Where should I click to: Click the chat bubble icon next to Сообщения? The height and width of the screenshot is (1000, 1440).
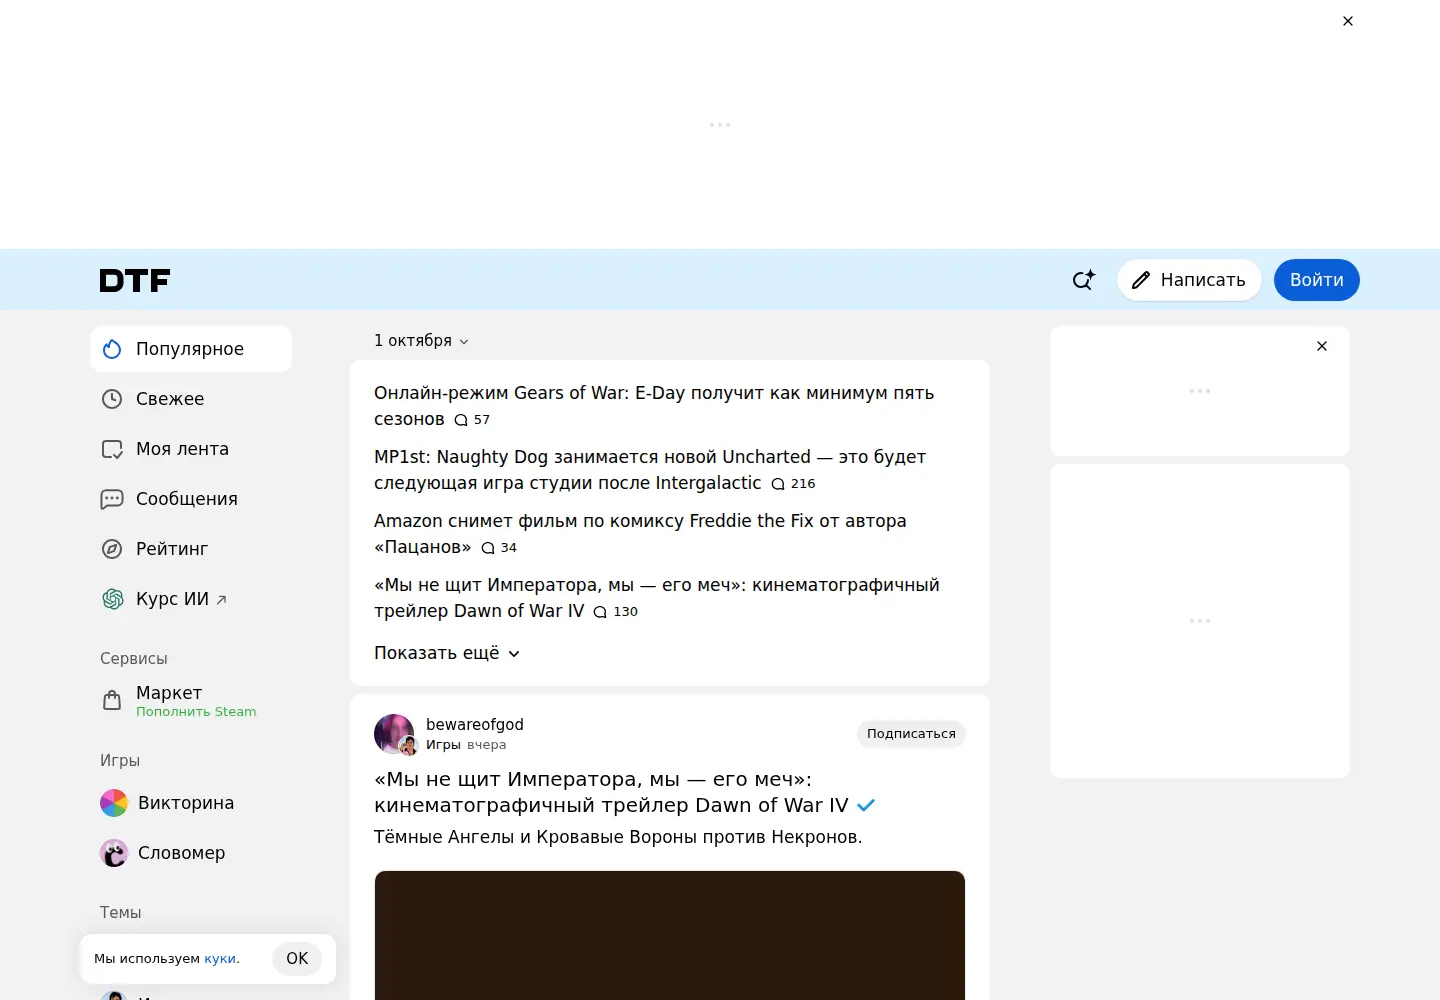pos(112,499)
